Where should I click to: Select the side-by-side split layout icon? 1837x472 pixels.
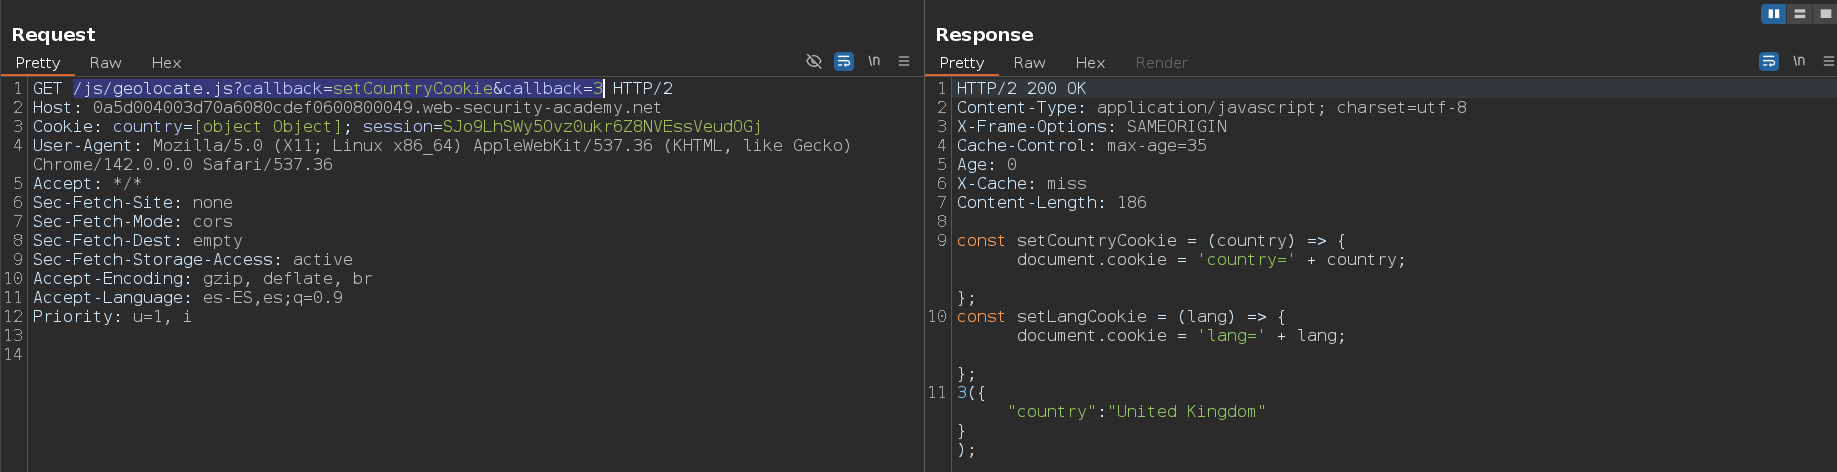click(x=1773, y=14)
